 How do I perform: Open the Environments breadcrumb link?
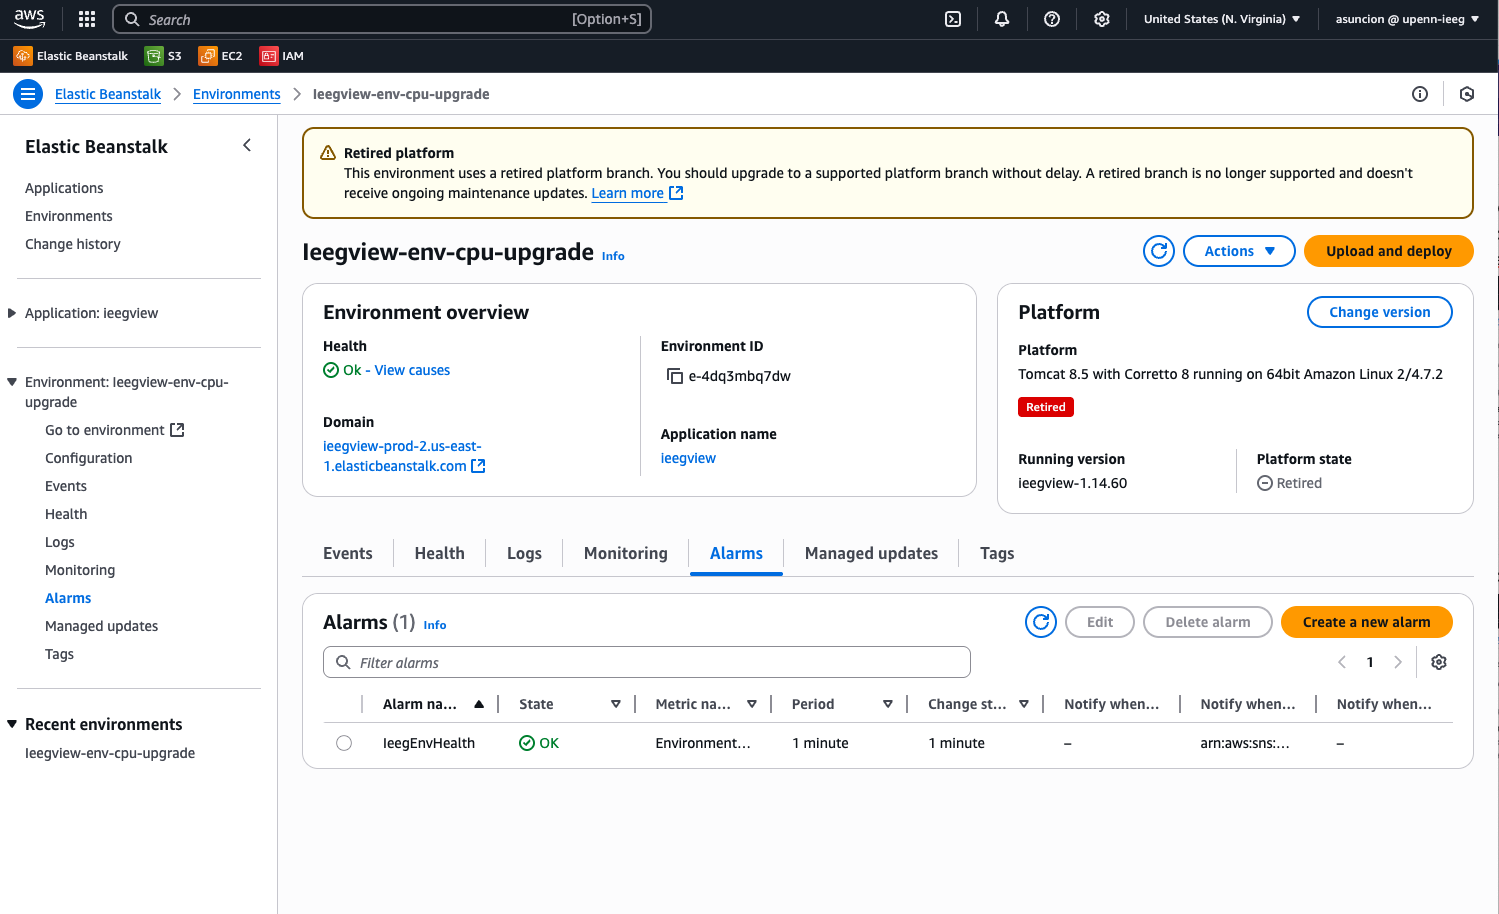tap(236, 94)
